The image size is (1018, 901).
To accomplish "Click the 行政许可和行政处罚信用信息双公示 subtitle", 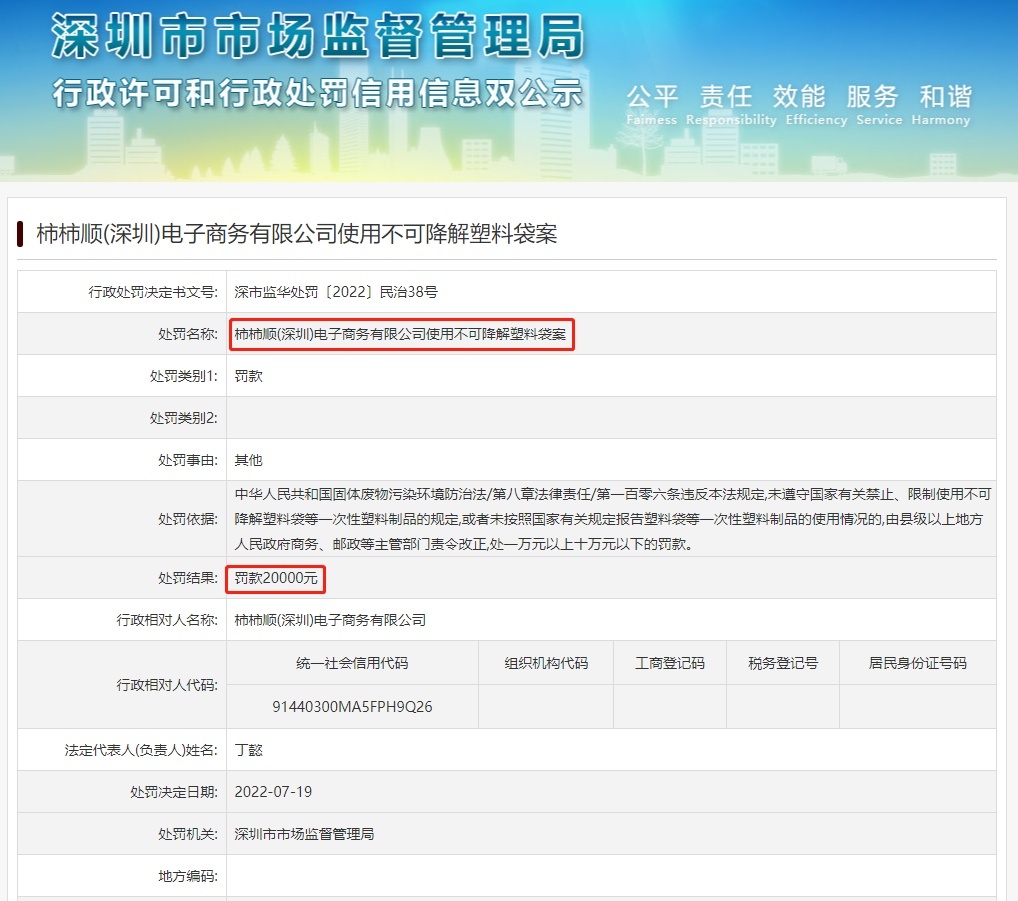I will 318,93.
